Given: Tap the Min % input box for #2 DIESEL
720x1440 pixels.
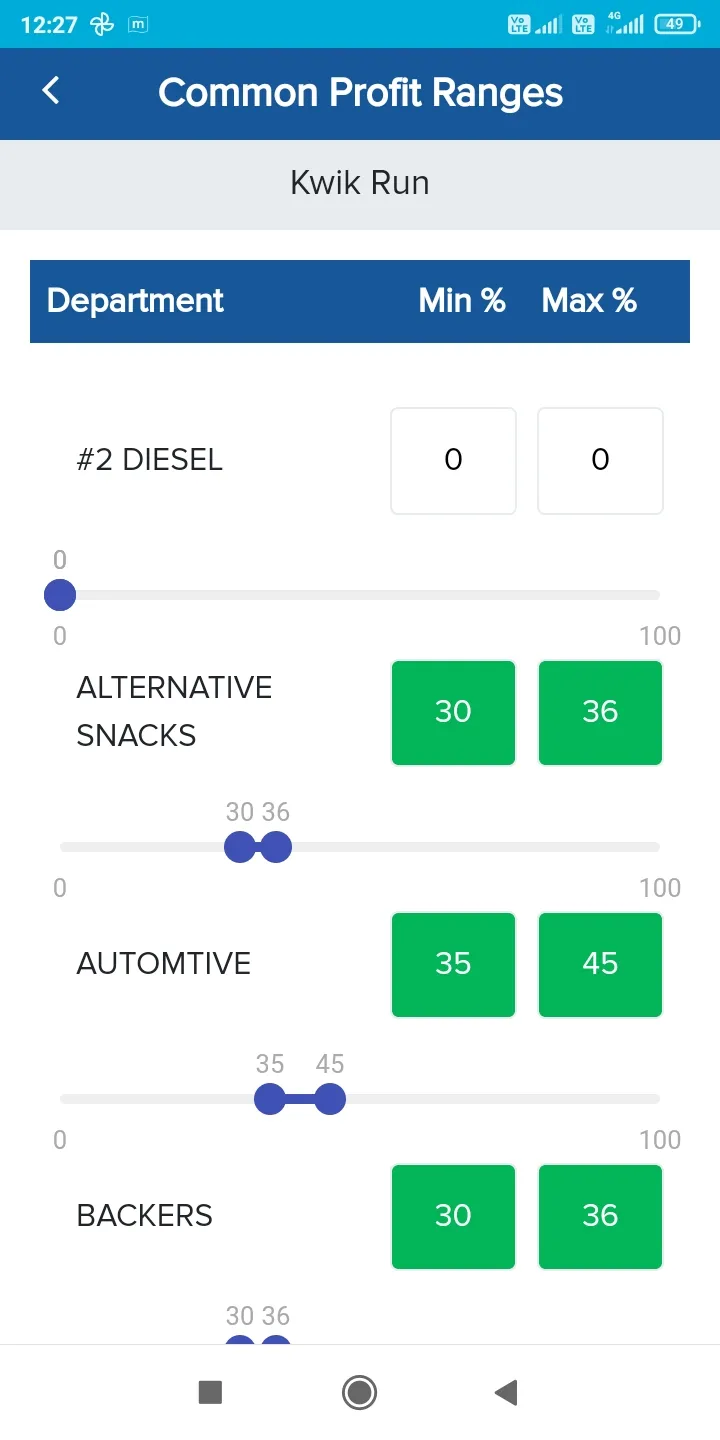Looking at the screenshot, I should (x=452, y=460).
